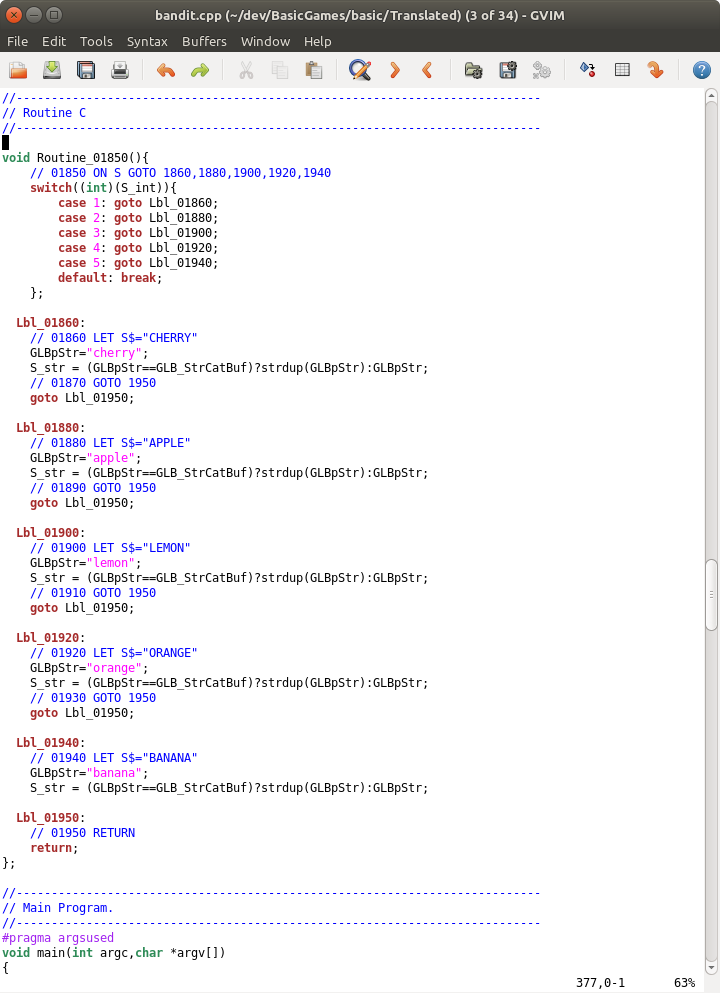Click the scrollbar down arrow

click(x=711, y=968)
